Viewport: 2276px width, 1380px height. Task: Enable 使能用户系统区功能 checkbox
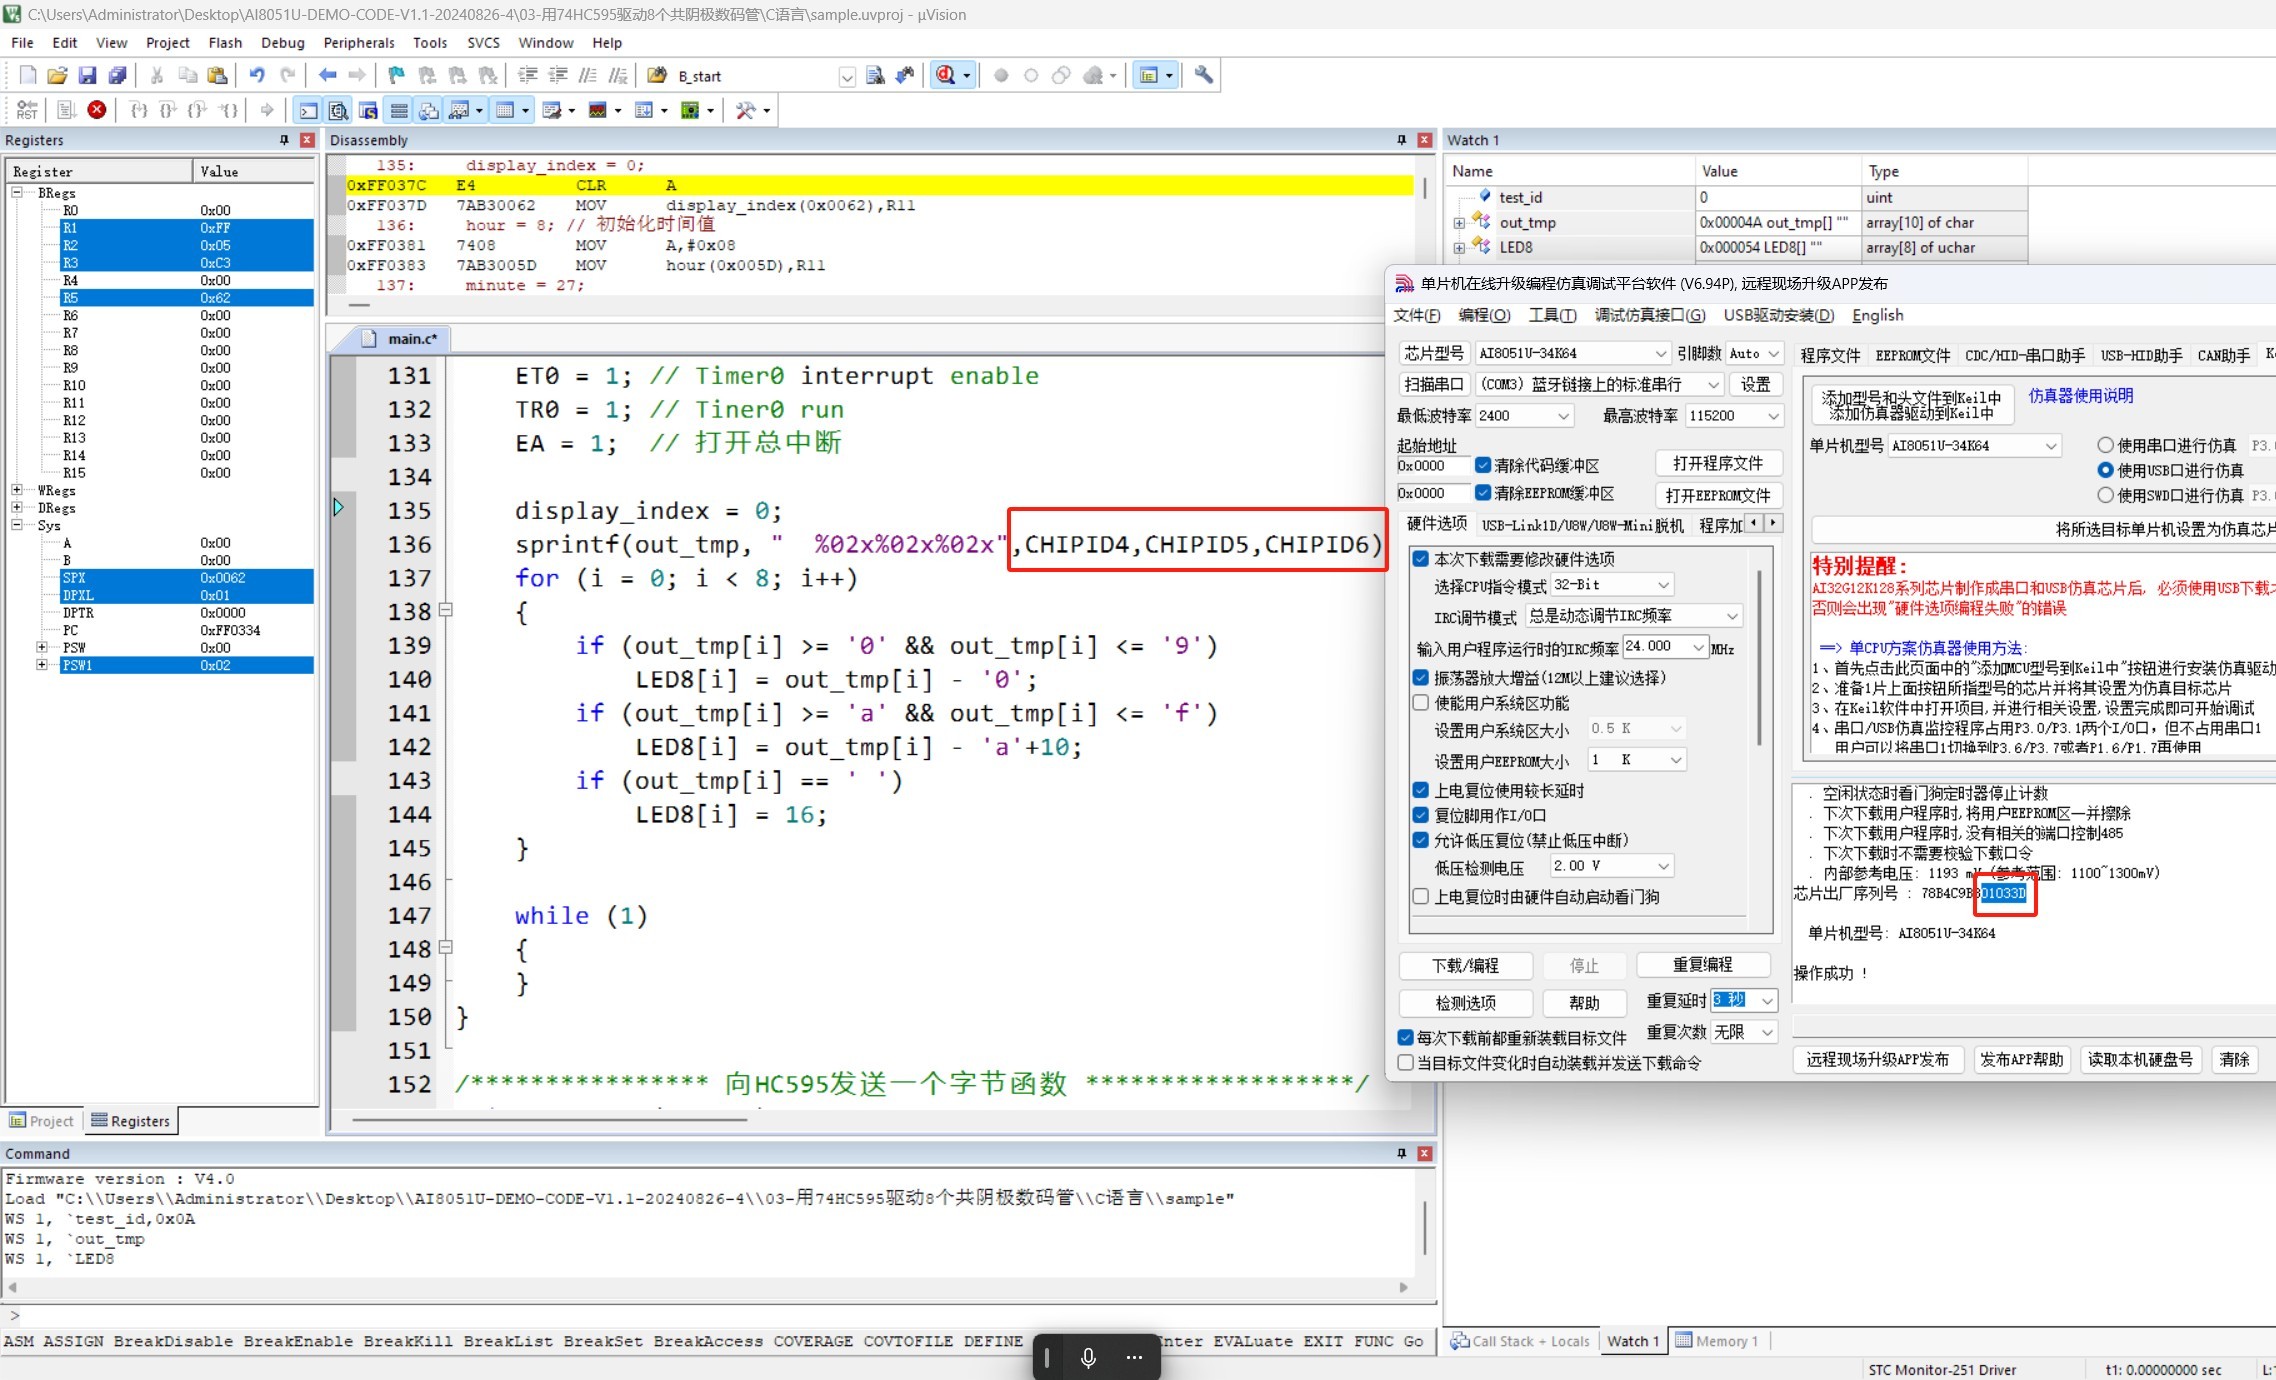pos(1420,703)
